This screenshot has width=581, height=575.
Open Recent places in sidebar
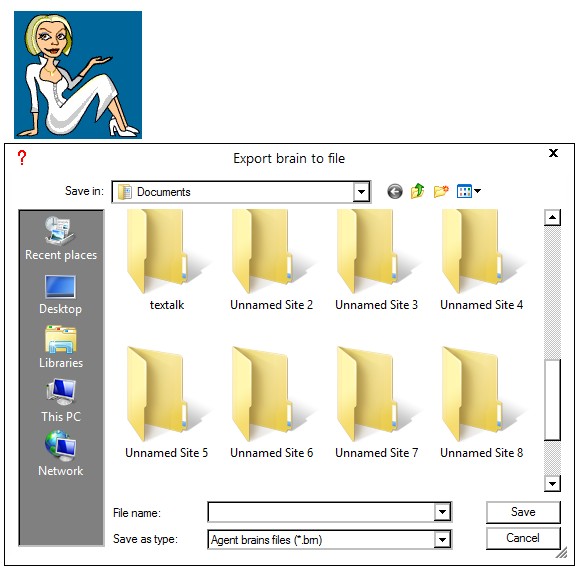click(61, 239)
